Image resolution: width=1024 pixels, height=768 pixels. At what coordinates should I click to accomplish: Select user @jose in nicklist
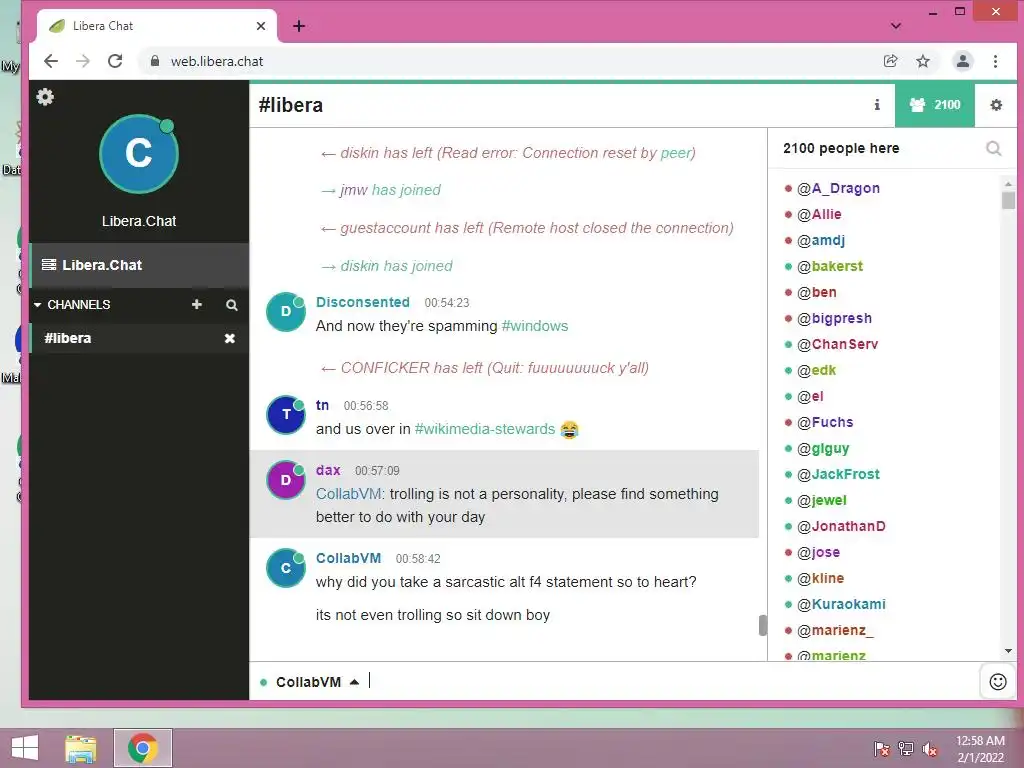818,552
